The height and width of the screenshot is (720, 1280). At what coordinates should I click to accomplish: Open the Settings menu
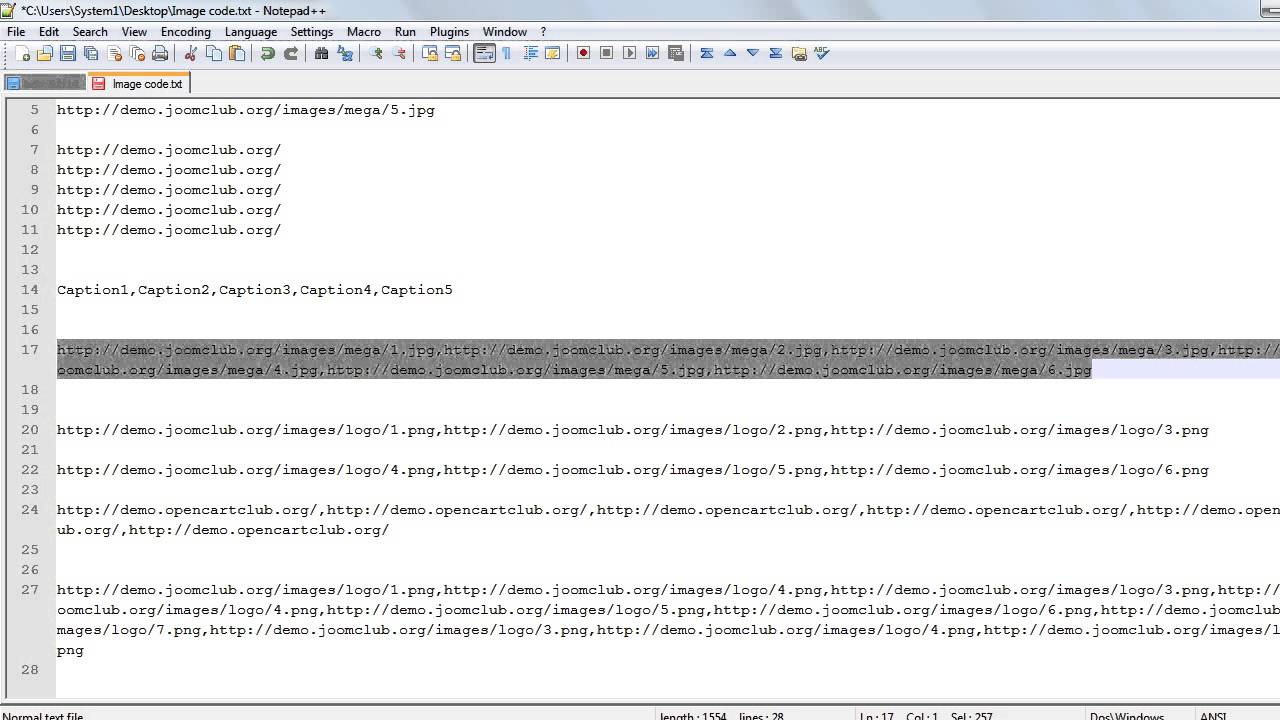(x=312, y=32)
